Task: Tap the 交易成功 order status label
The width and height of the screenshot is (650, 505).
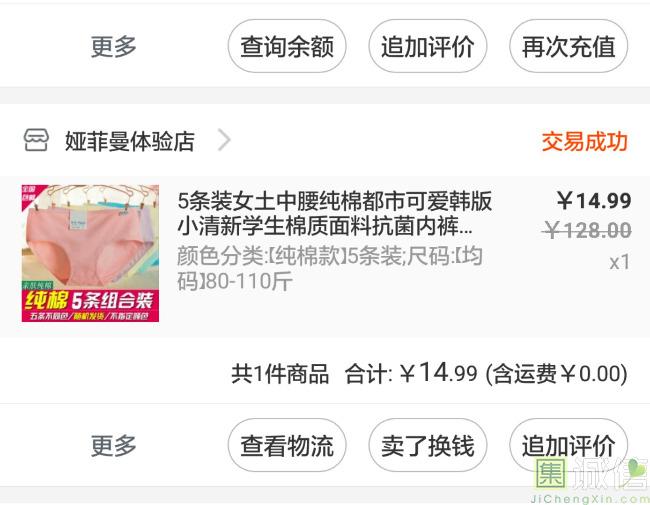Action: point(585,141)
